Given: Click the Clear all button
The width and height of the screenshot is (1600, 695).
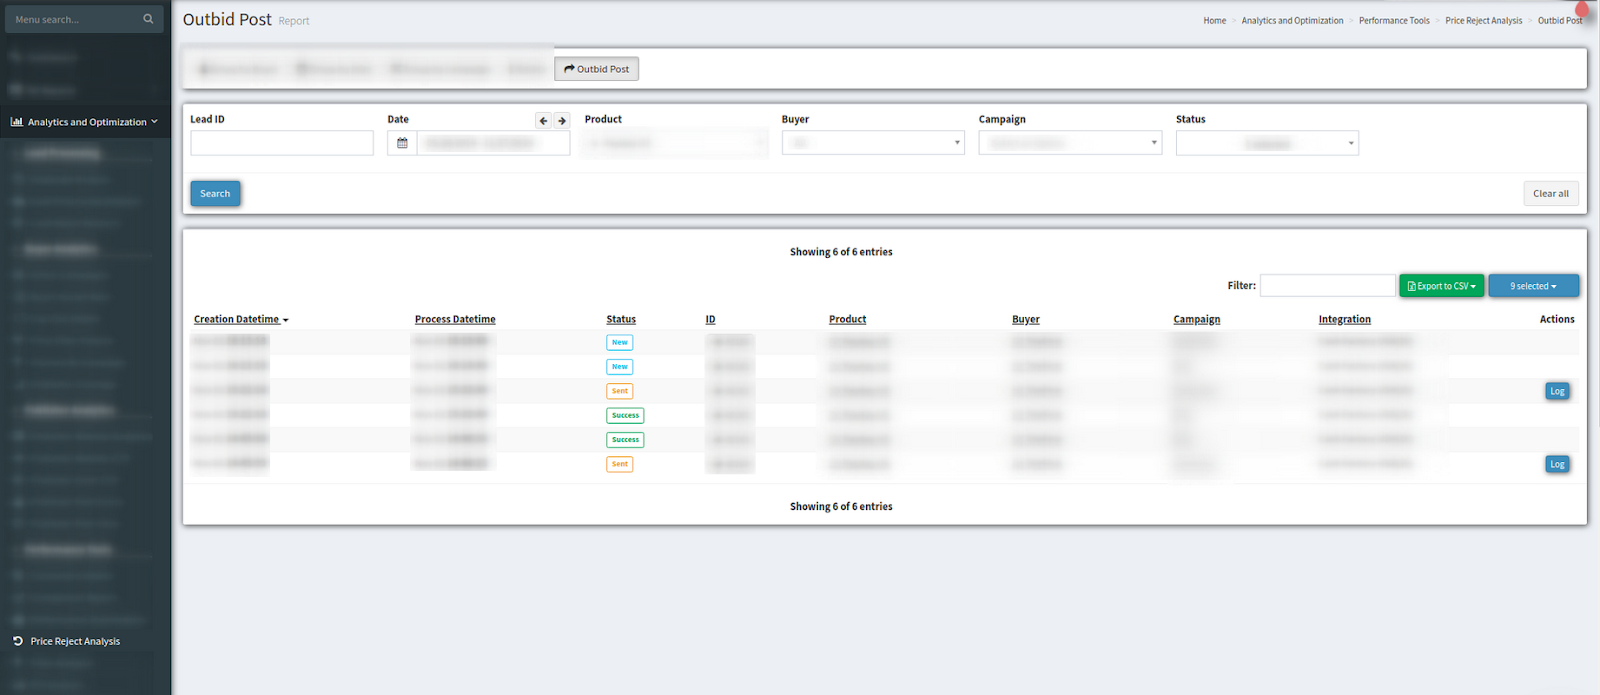Looking at the screenshot, I should click(x=1550, y=194).
